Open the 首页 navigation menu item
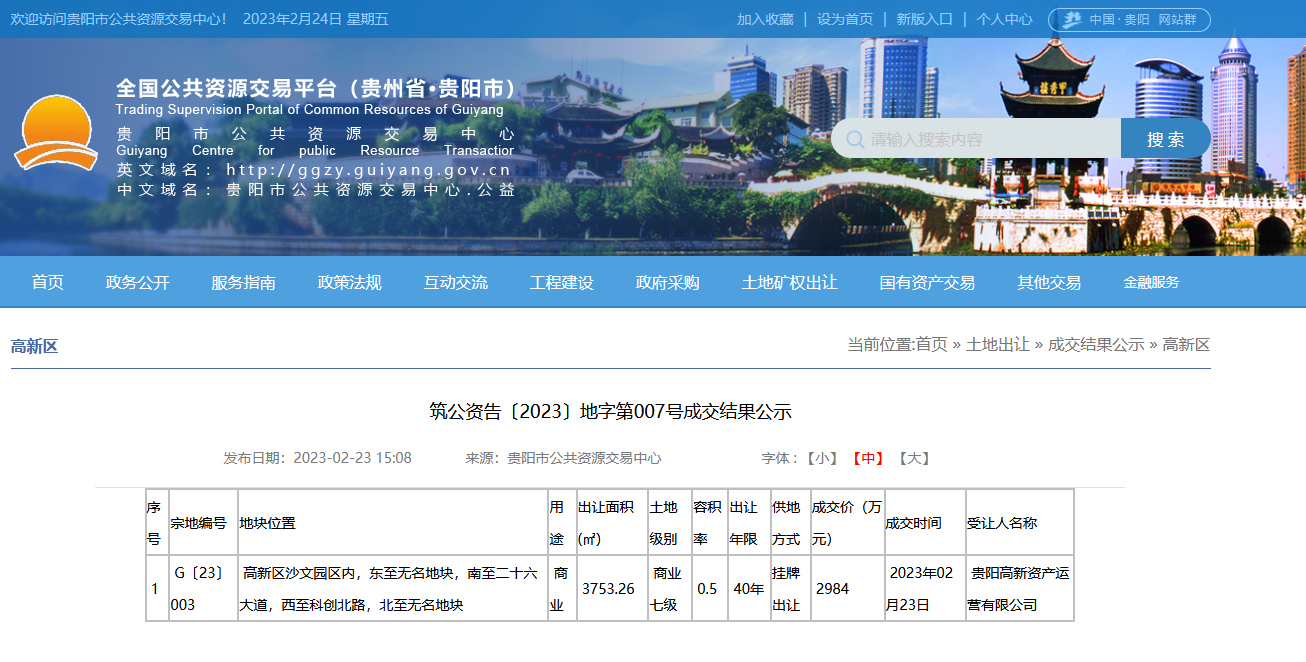Image resolution: width=1306 pixels, height=662 pixels. click(47, 283)
